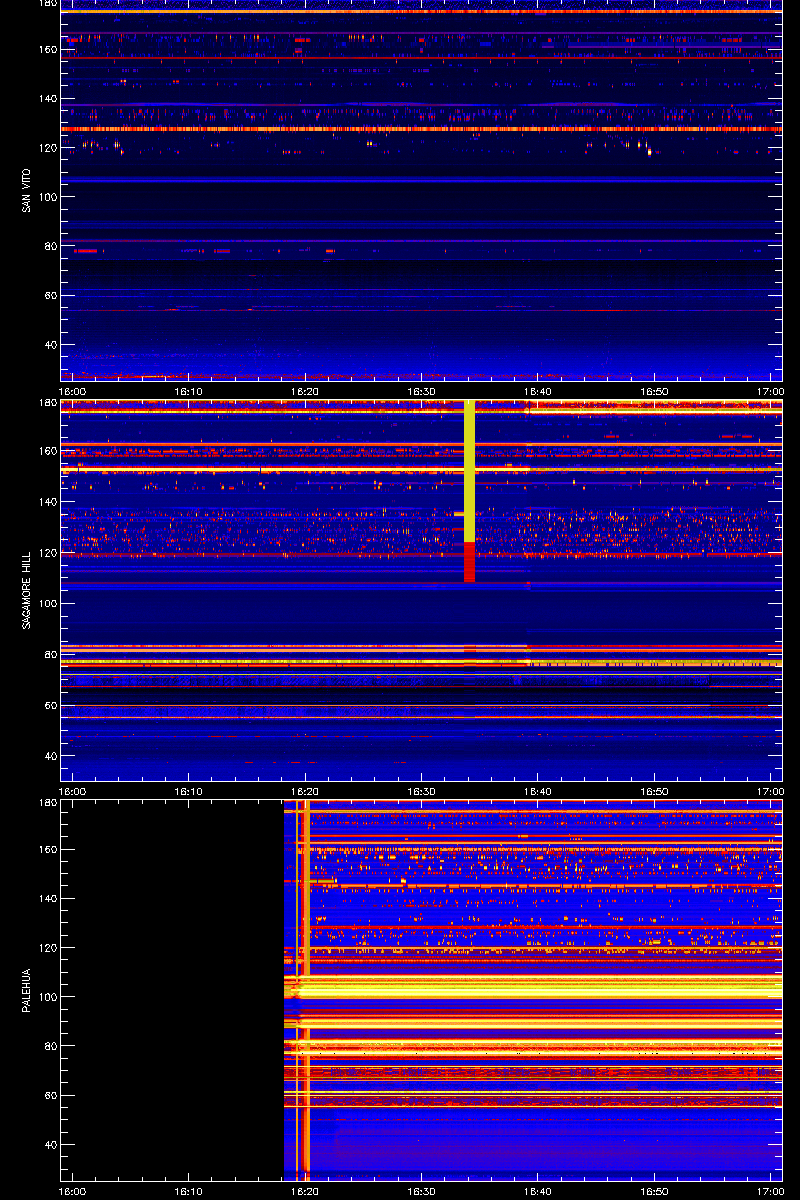This screenshot has height=1200, width=800.
Task: Select the 40 tick on Palehua axis
Action: click(x=50, y=1145)
